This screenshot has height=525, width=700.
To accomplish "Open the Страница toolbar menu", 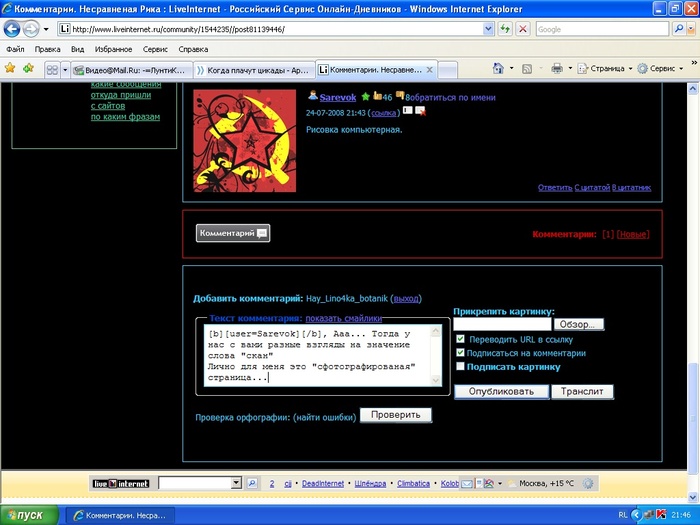I will click(604, 69).
